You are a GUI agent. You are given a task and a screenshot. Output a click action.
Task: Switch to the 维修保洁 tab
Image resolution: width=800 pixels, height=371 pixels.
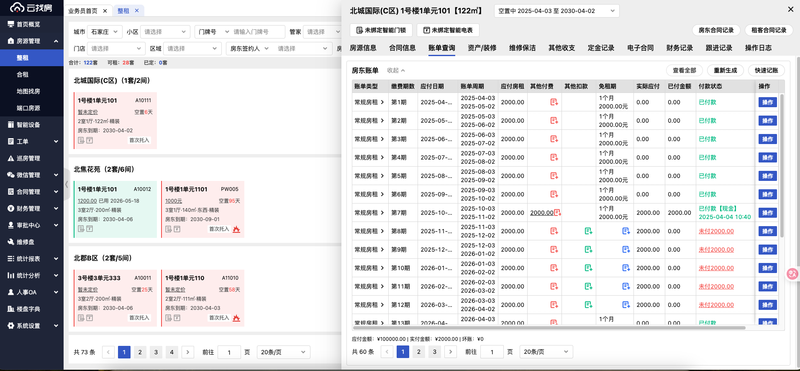pyautogui.click(x=522, y=48)
